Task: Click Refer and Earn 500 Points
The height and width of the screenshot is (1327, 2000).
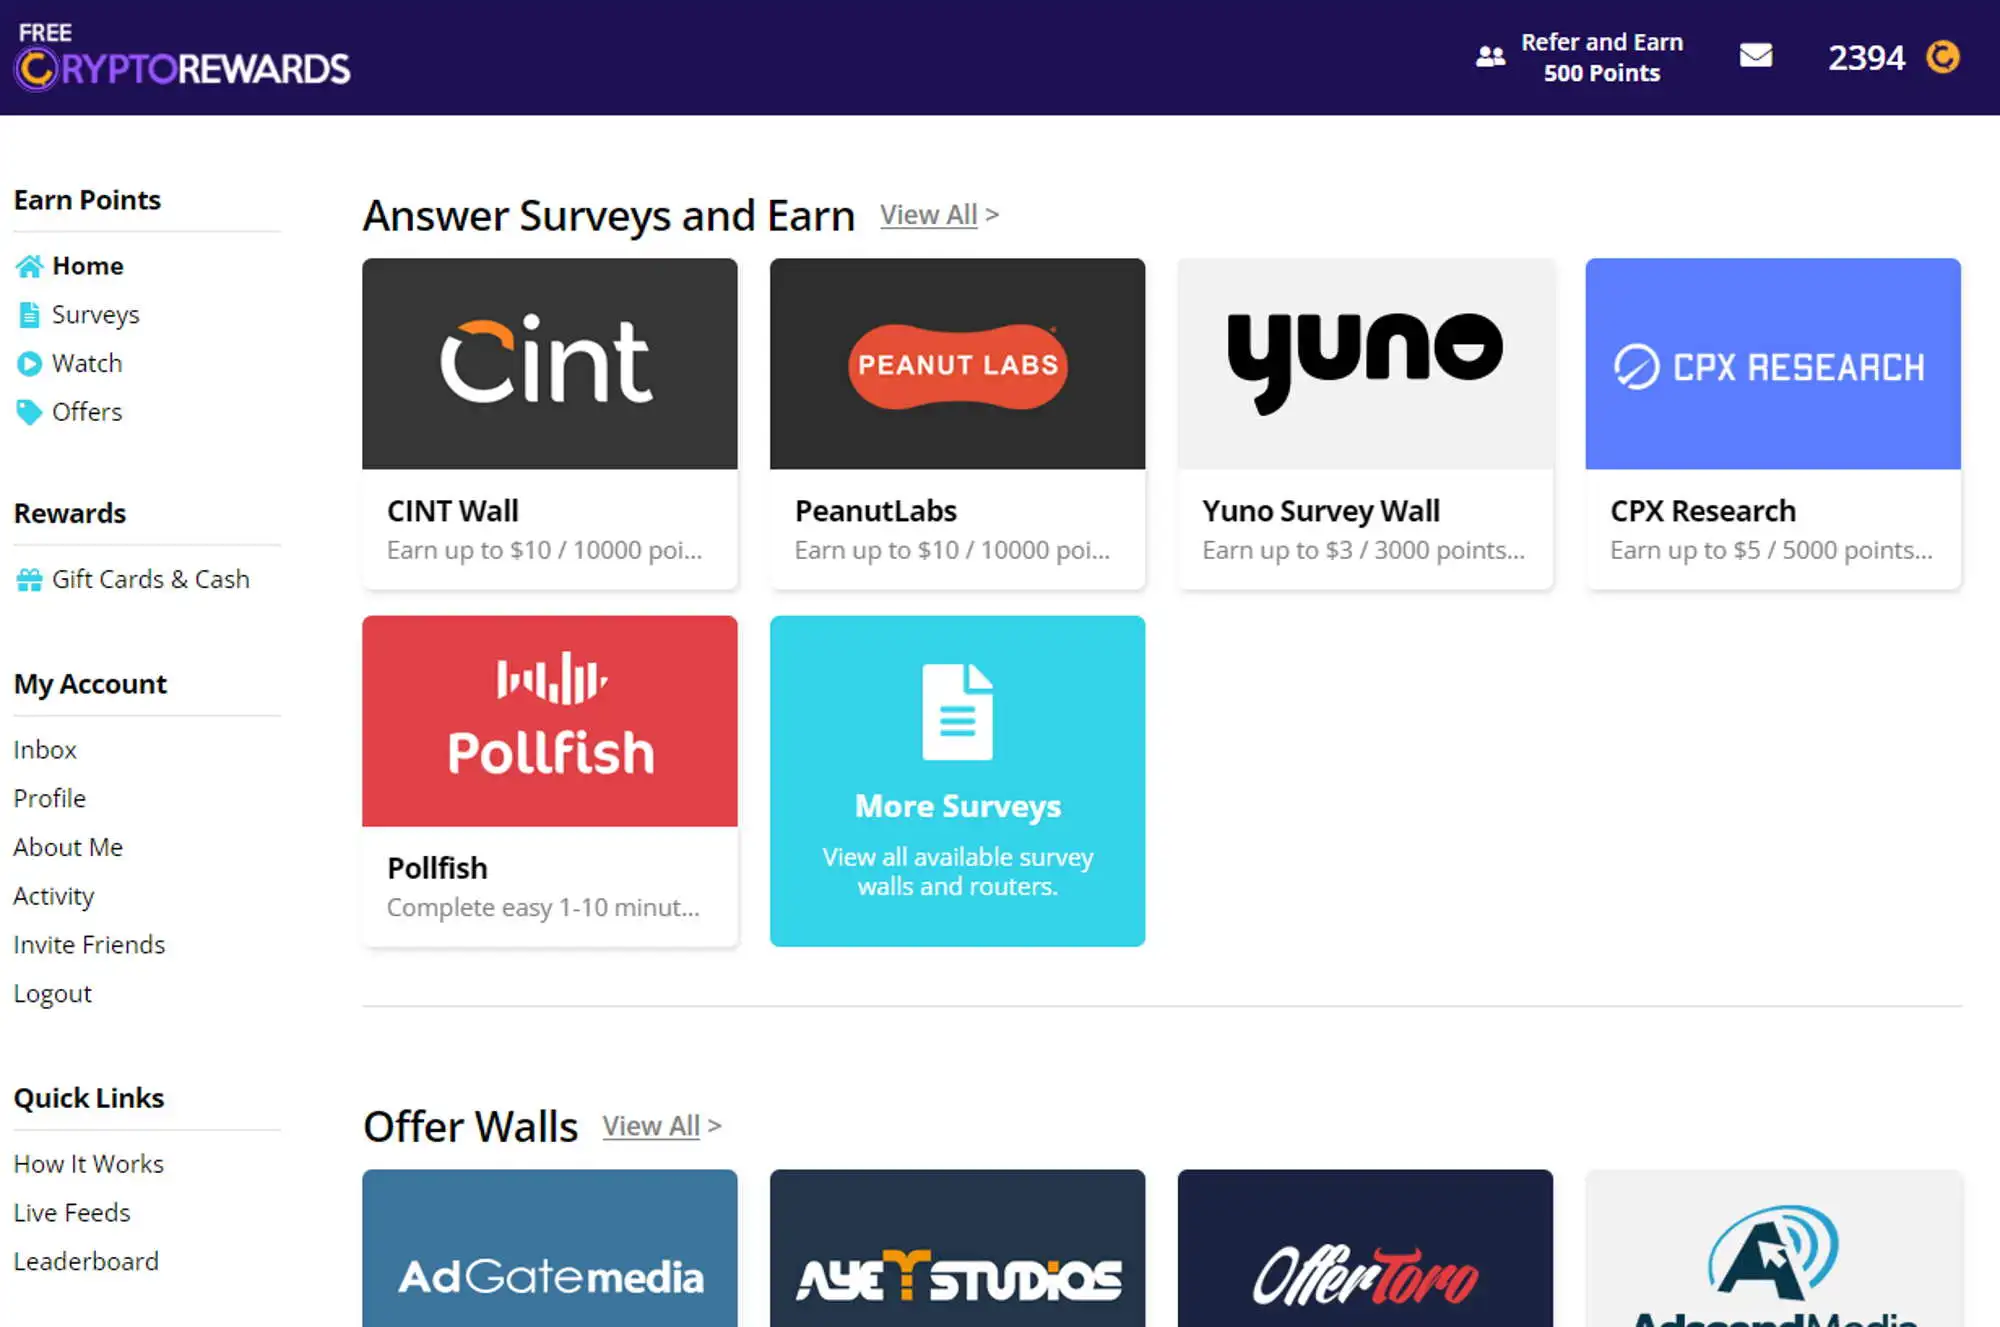Action: click(1602, 57)
